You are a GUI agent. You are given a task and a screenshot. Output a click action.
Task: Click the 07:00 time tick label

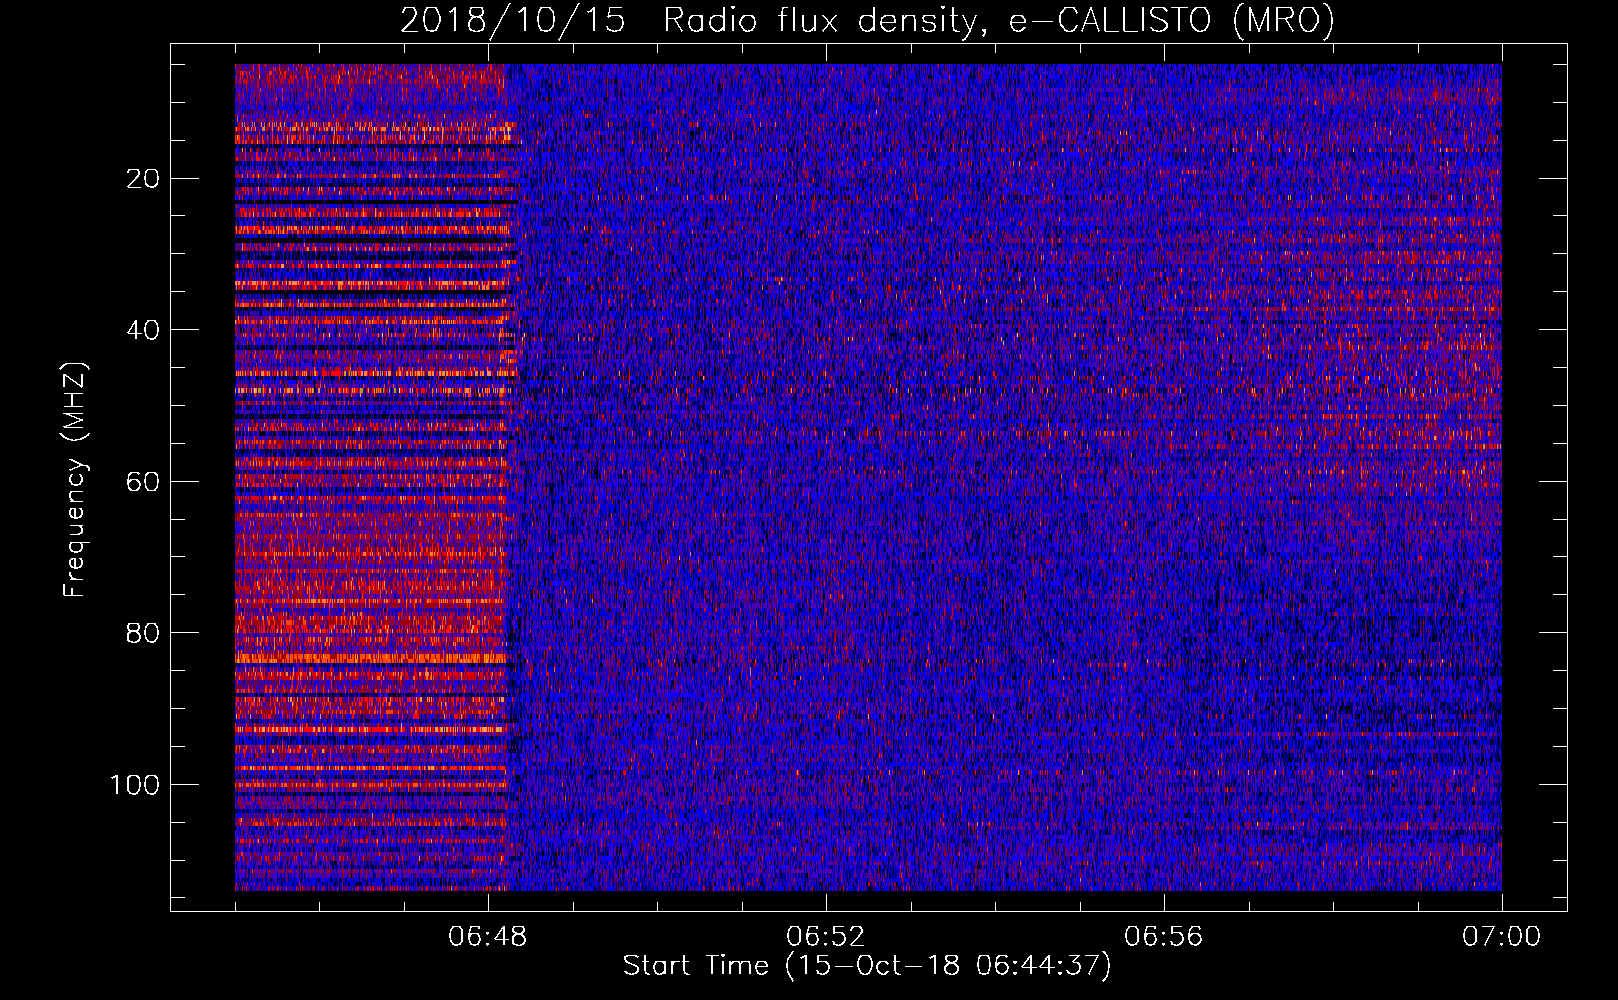1502,937
